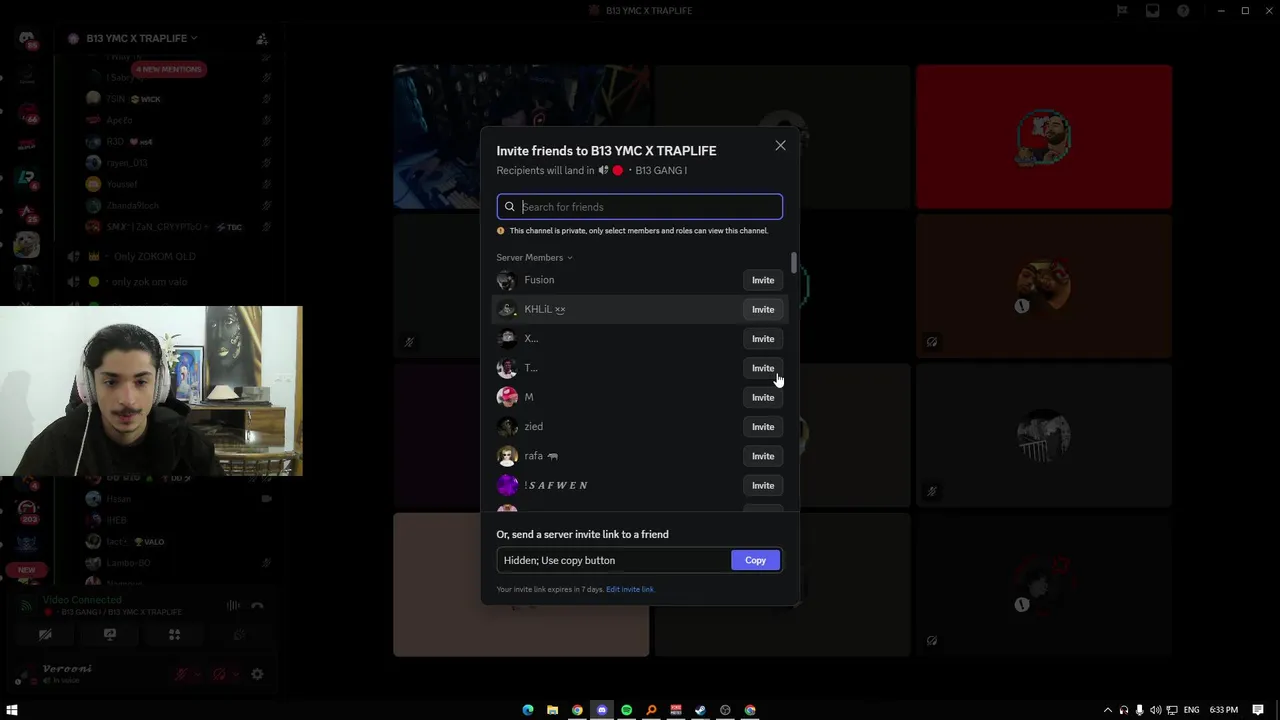The height and width of the screenshot is (720, 1280).
Task: Copy the server invite link
Action: (755, 560)
